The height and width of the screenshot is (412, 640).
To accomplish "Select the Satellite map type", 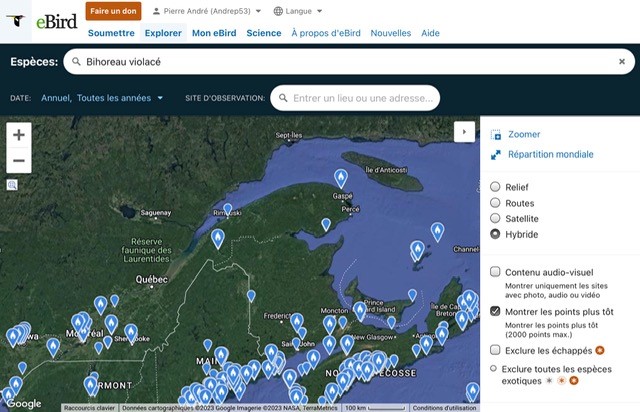I will pos(496,218).
